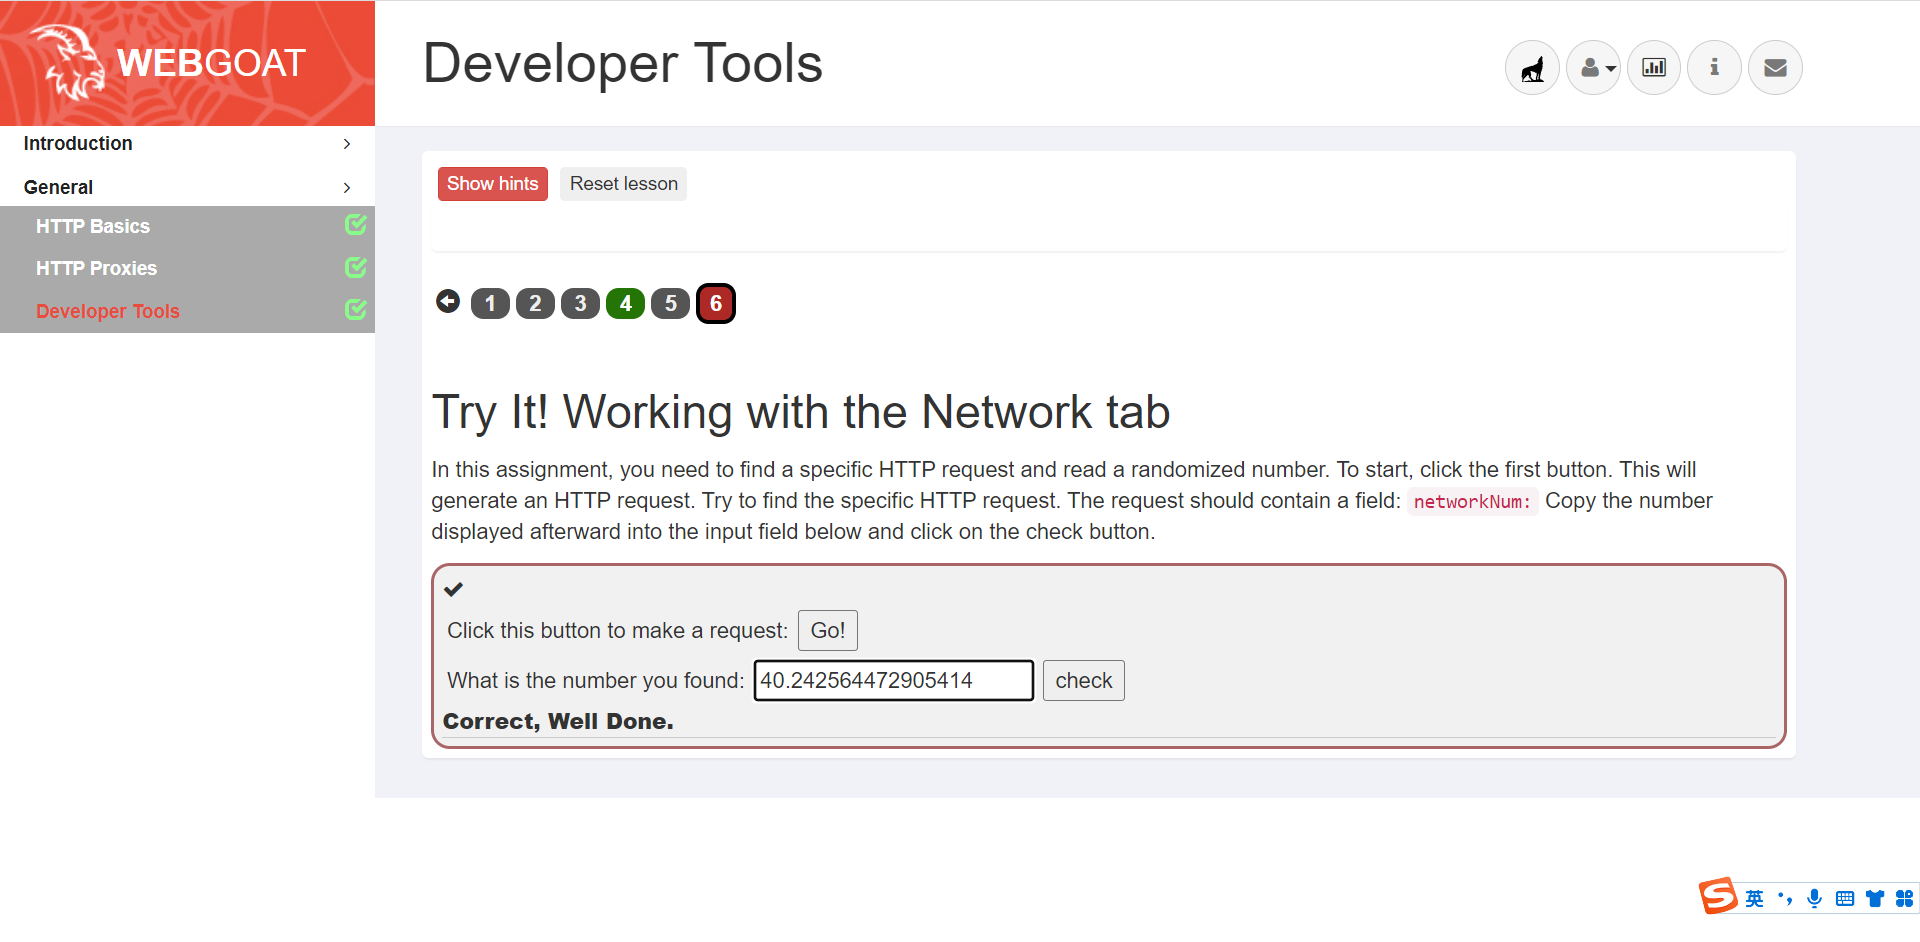1920x942 pixels.
Task: Open the Introduction category
Action: click(78, 143)
